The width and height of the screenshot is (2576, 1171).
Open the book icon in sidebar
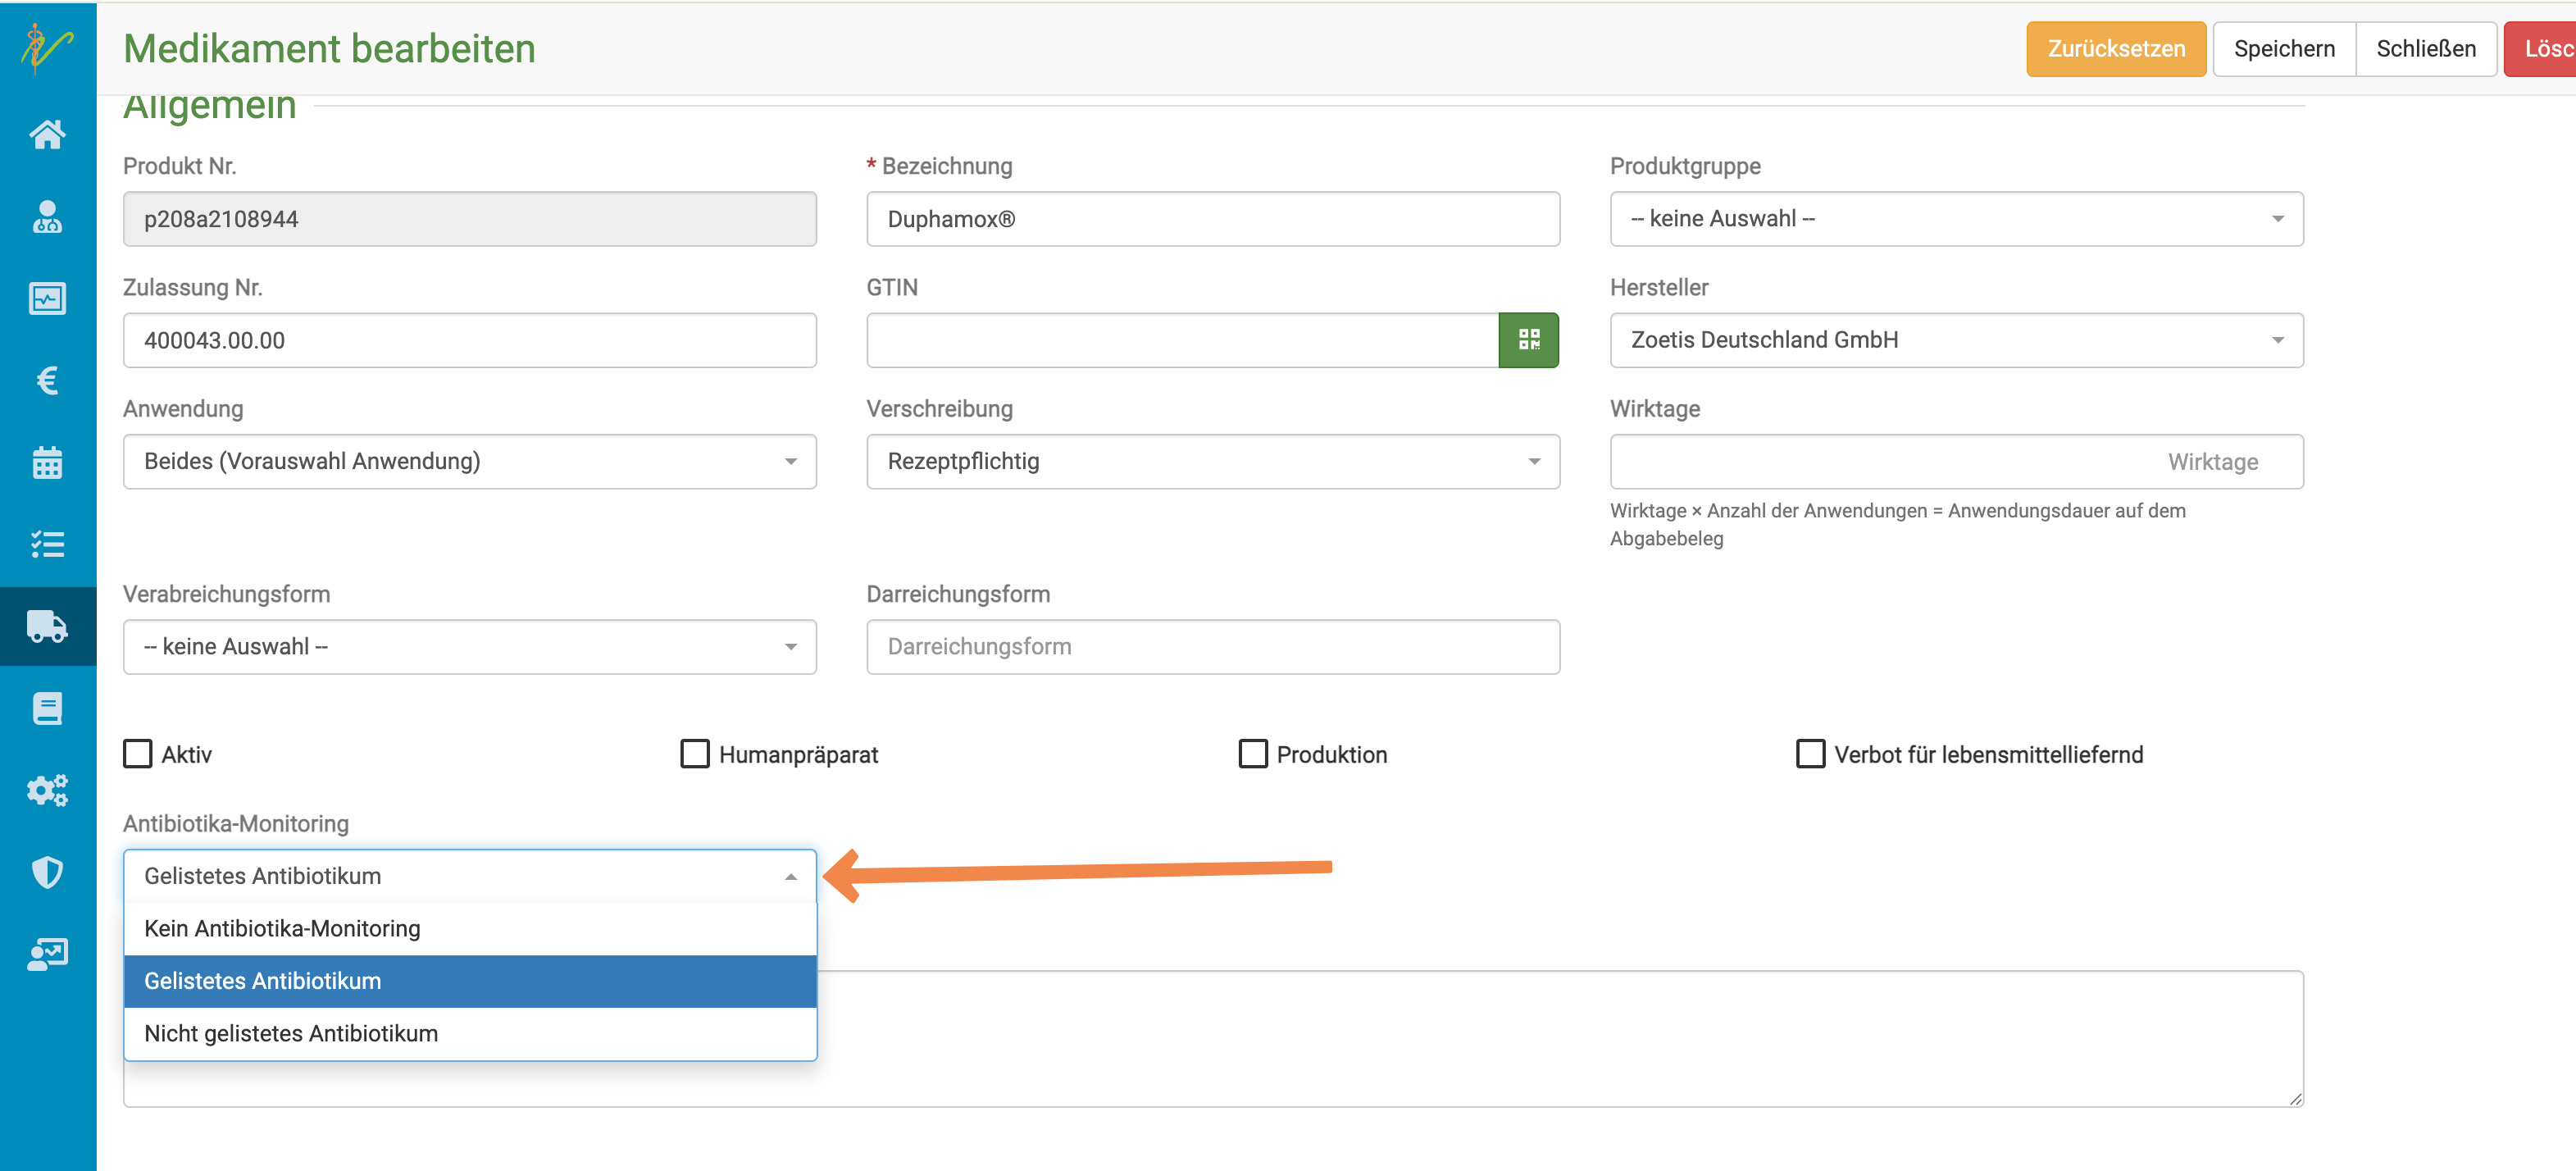click(47, 708)
